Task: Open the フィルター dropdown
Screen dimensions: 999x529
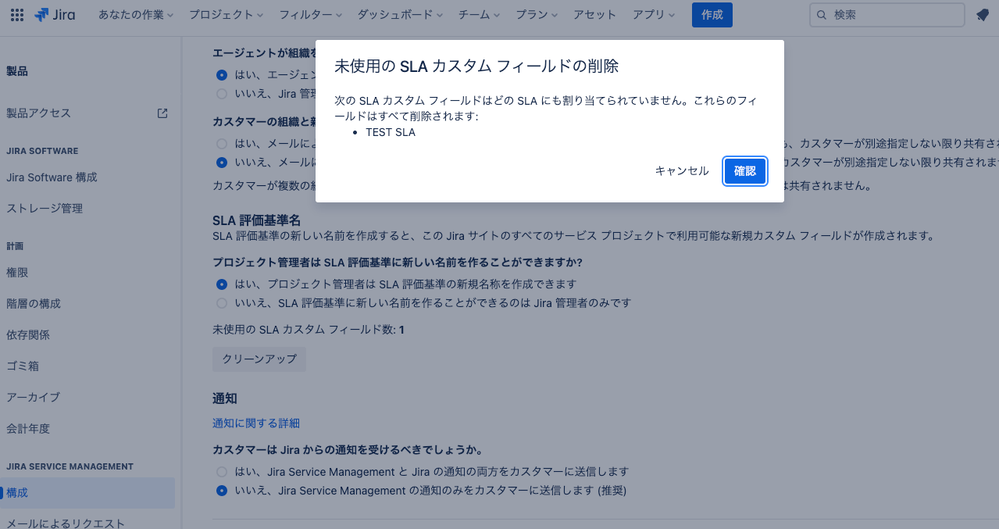Action: [310, 15]
